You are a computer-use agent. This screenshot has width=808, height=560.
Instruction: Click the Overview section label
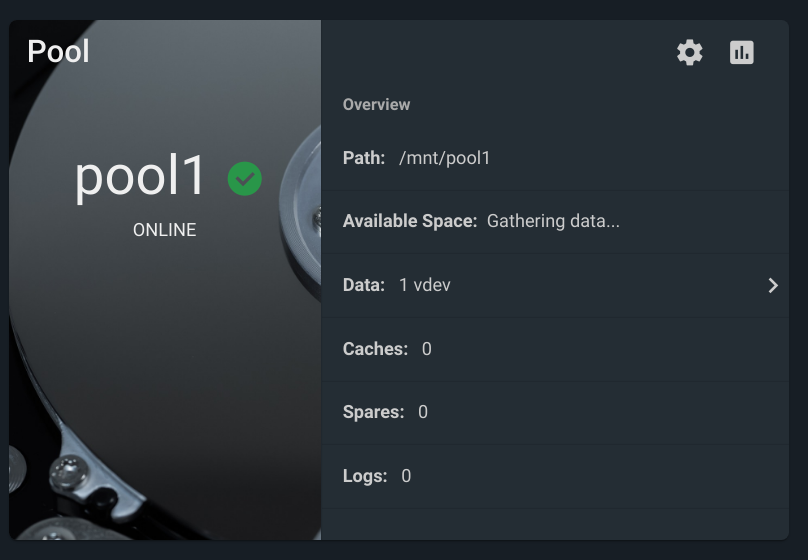(x=376, y=105)
